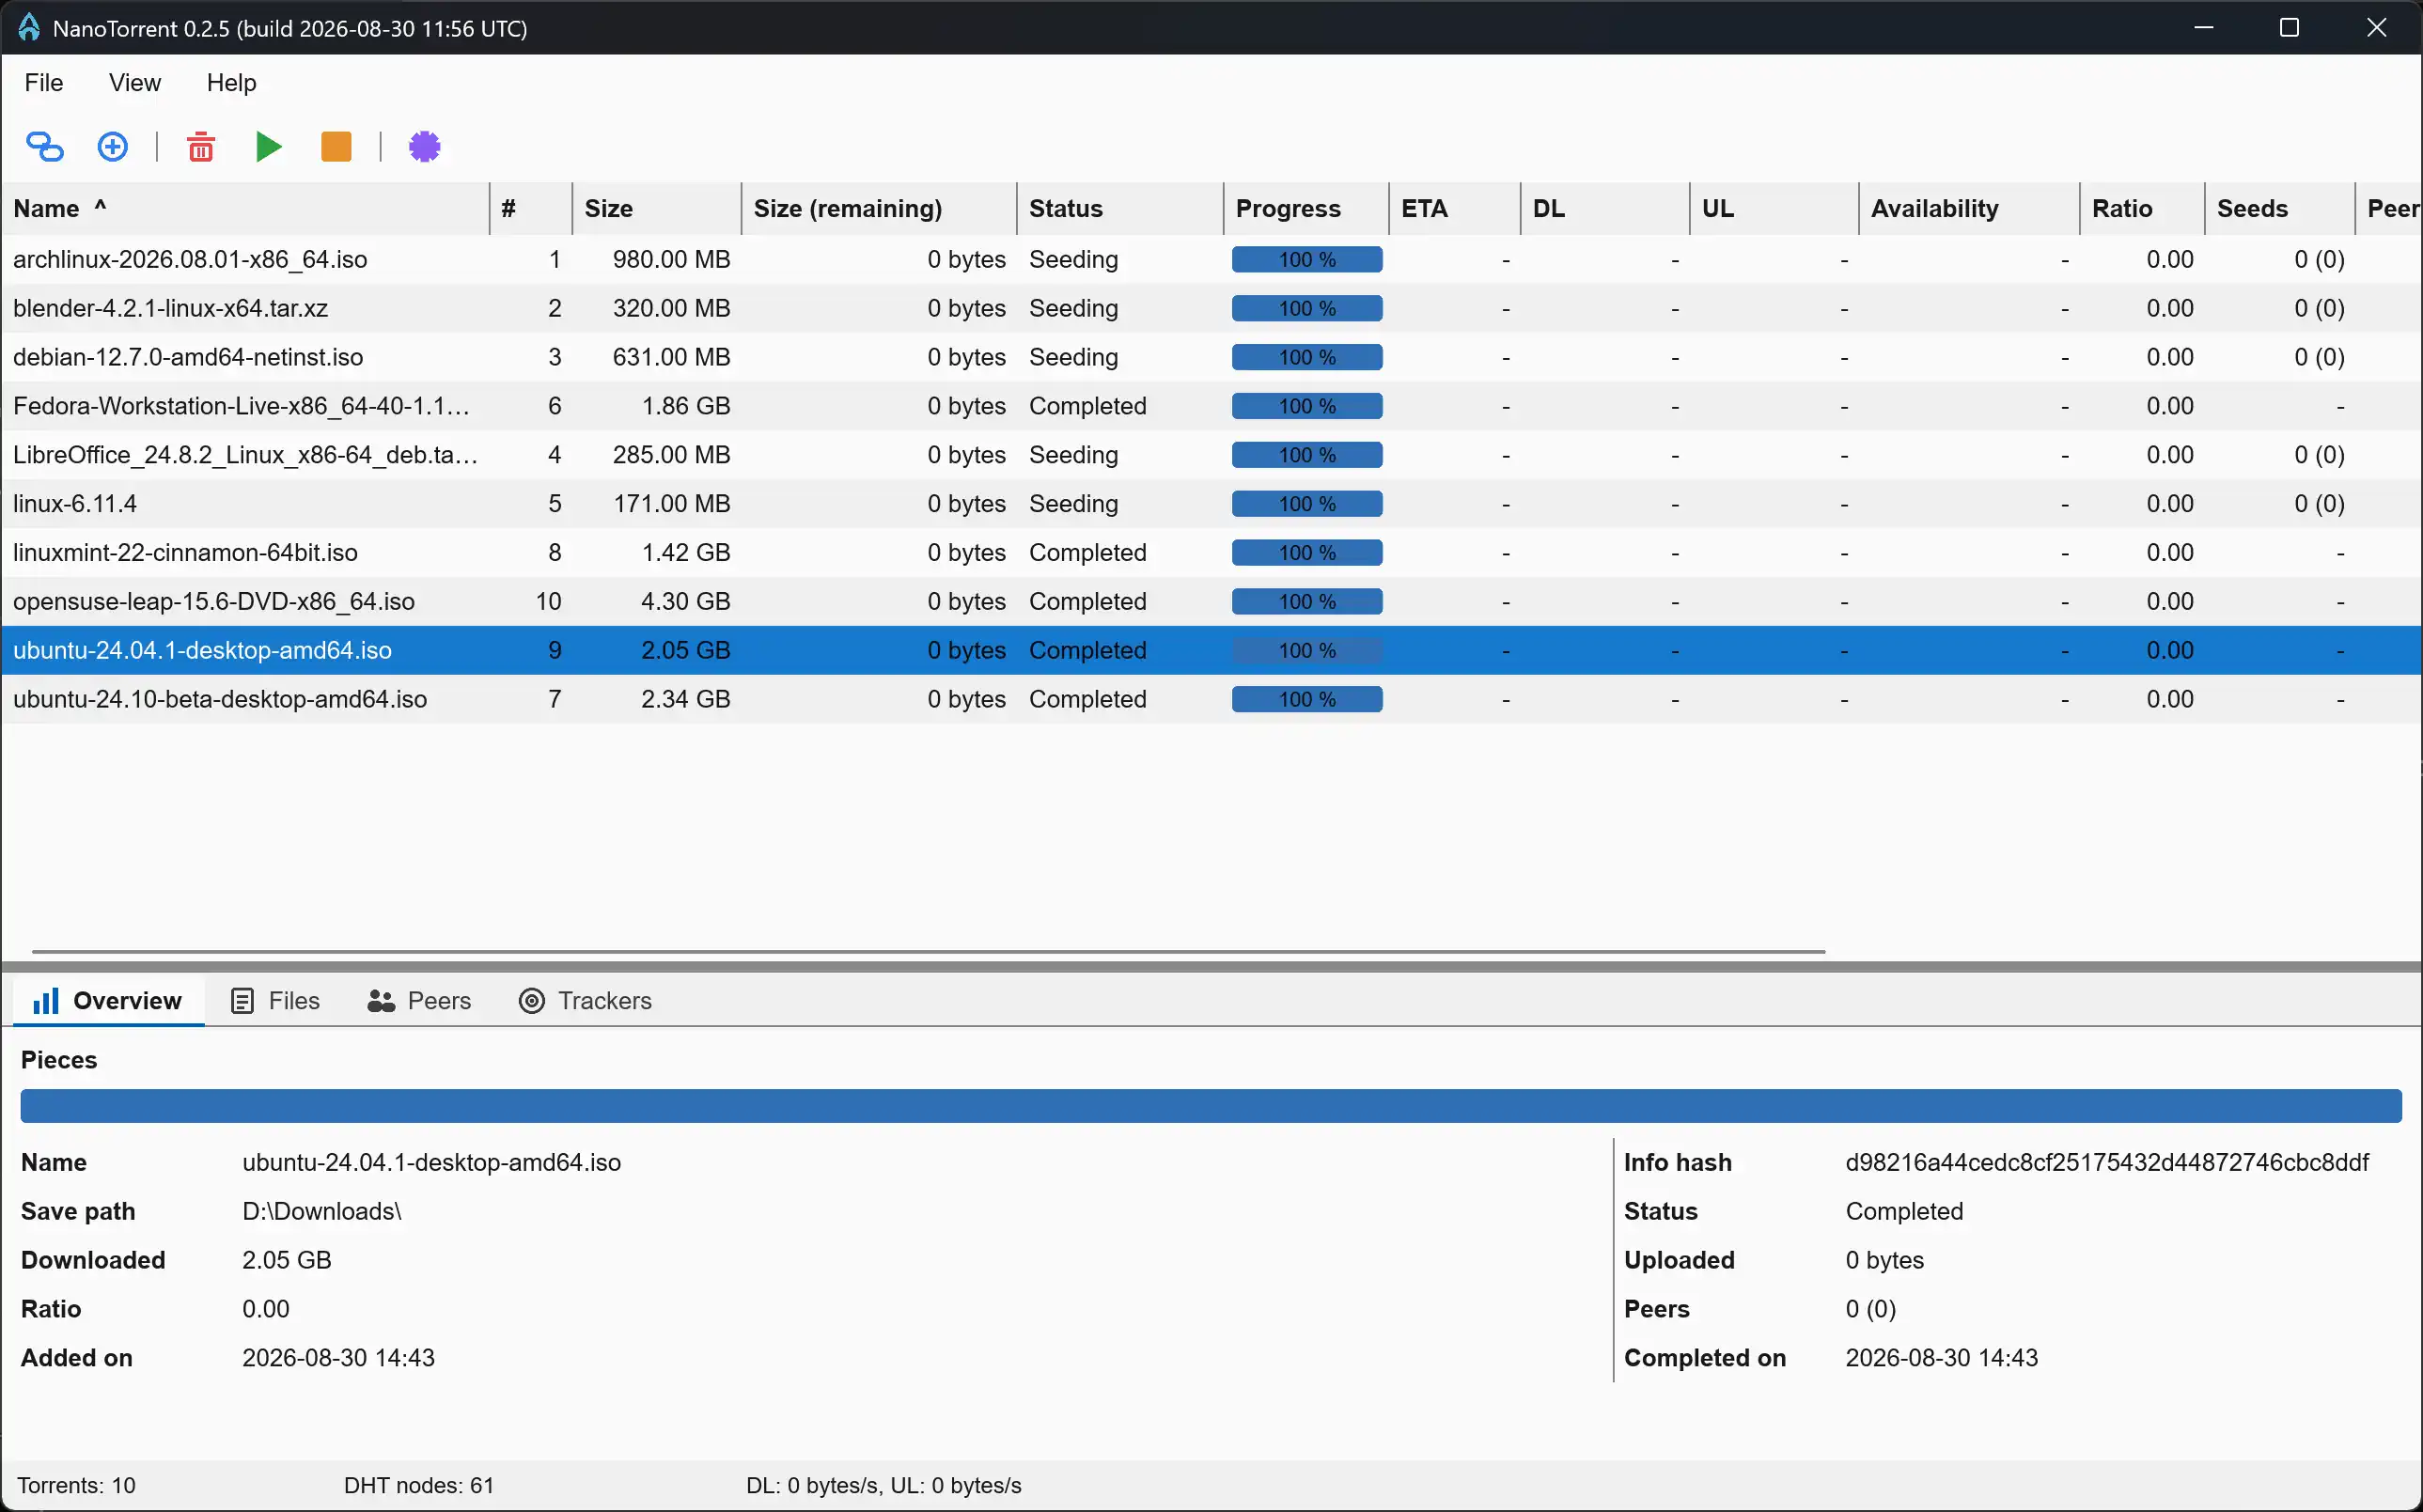Select the debian-12.7.0-amd64-netinst.iso torrent
Image resolution: width=2423 pixels, height=1512 pixels.
(x=1211, y=358)
